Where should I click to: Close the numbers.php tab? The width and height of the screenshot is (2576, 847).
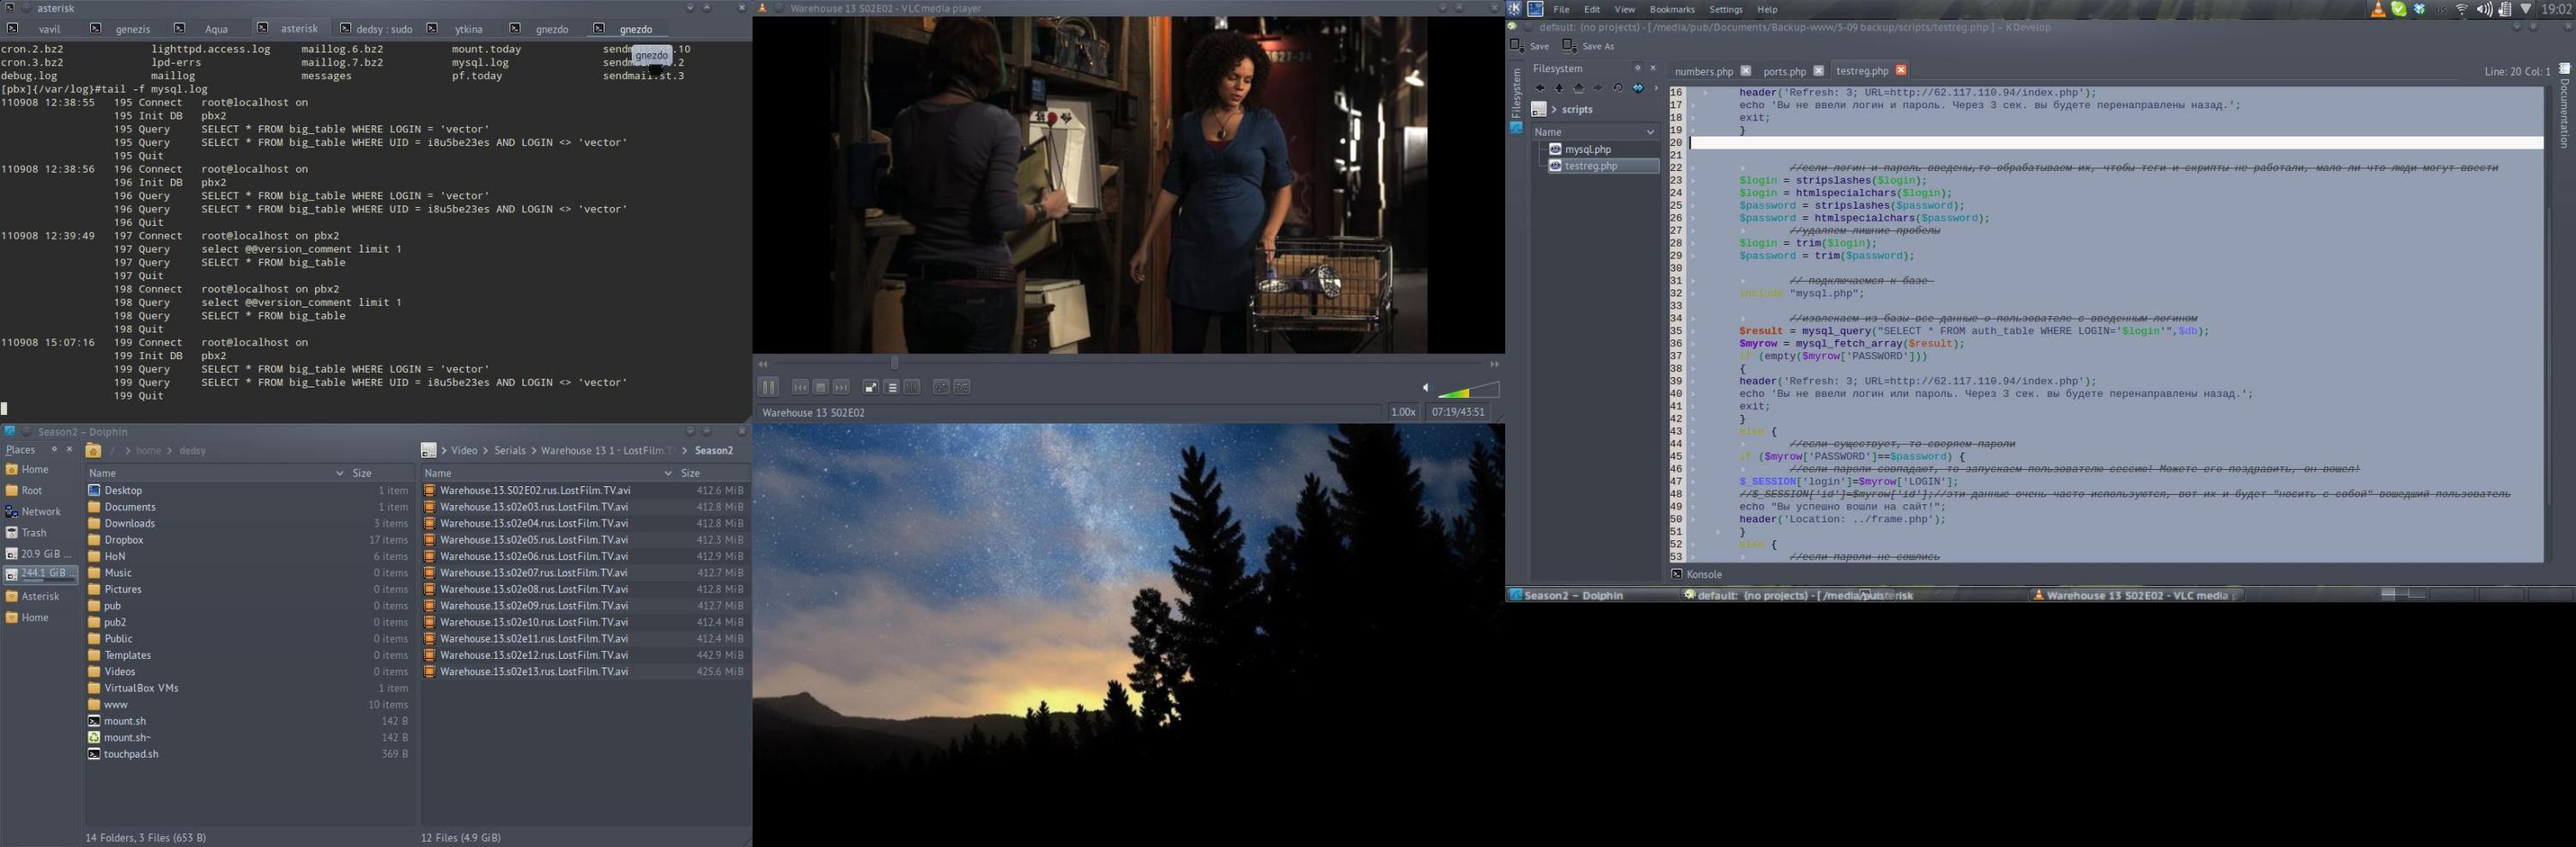pos(1745,70)
